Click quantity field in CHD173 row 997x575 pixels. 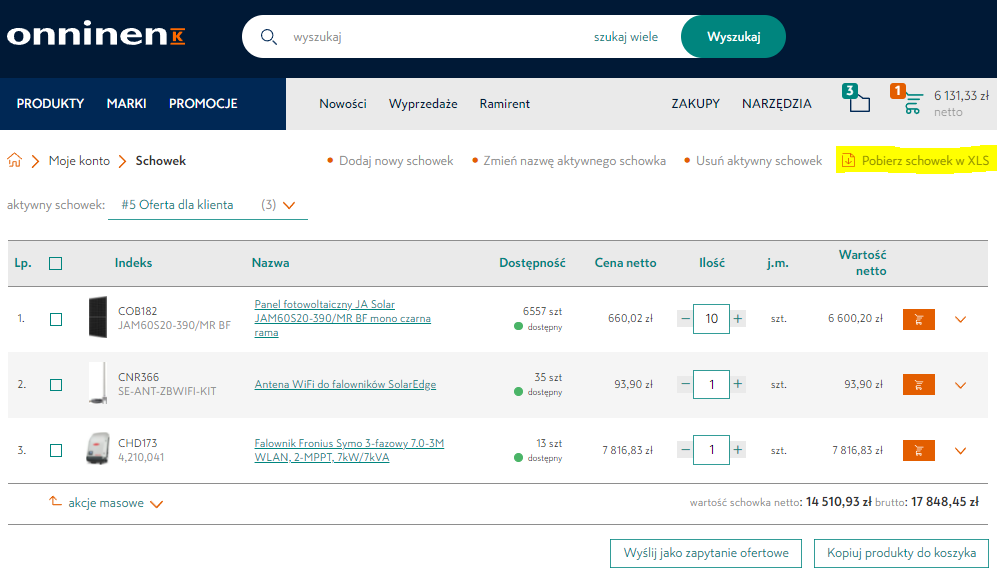[x=712, y=450]
